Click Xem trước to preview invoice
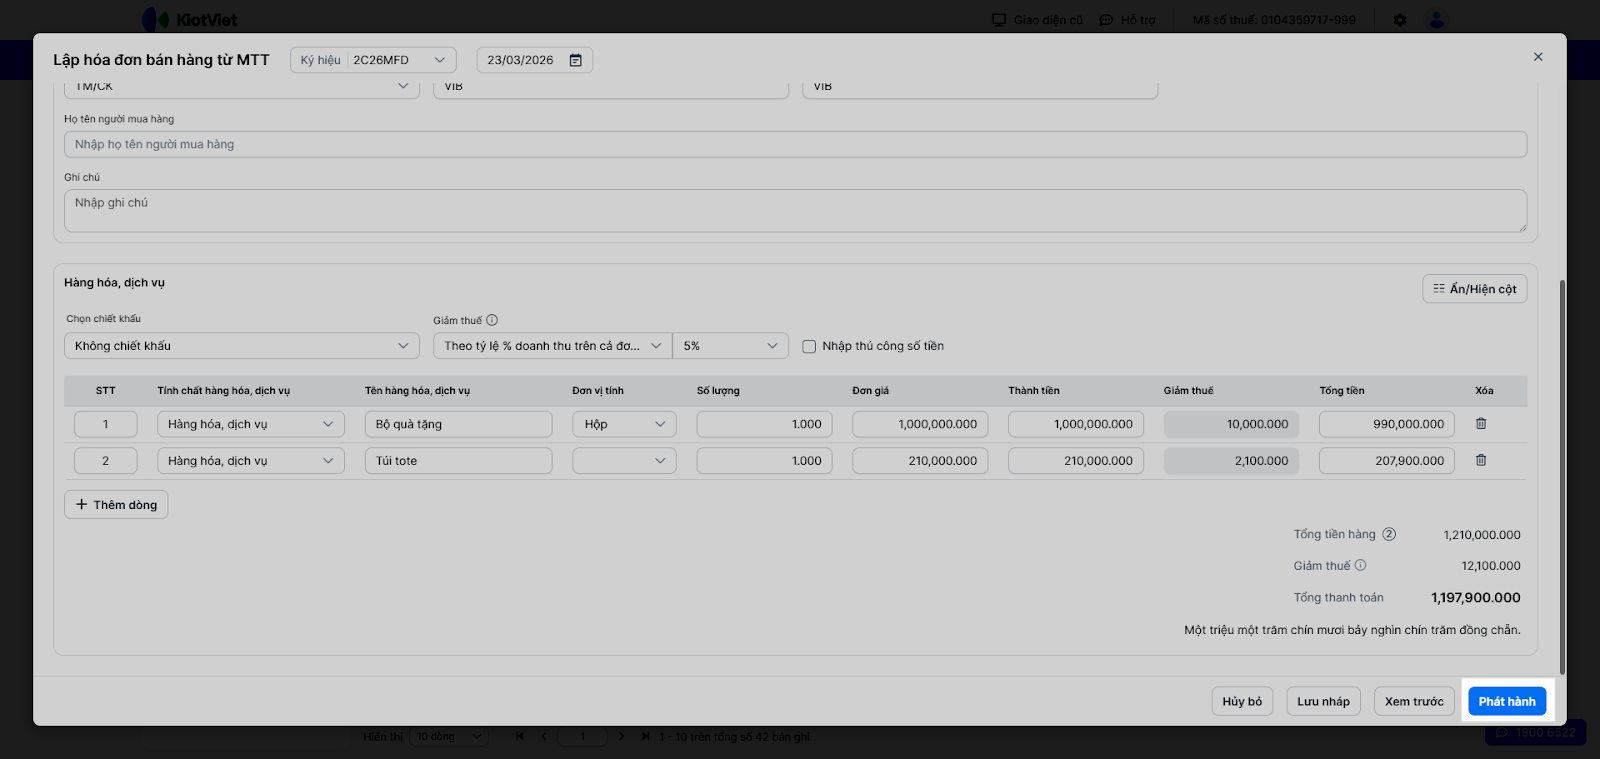This screenshot has height=759, width=1600. [1414, 701]
